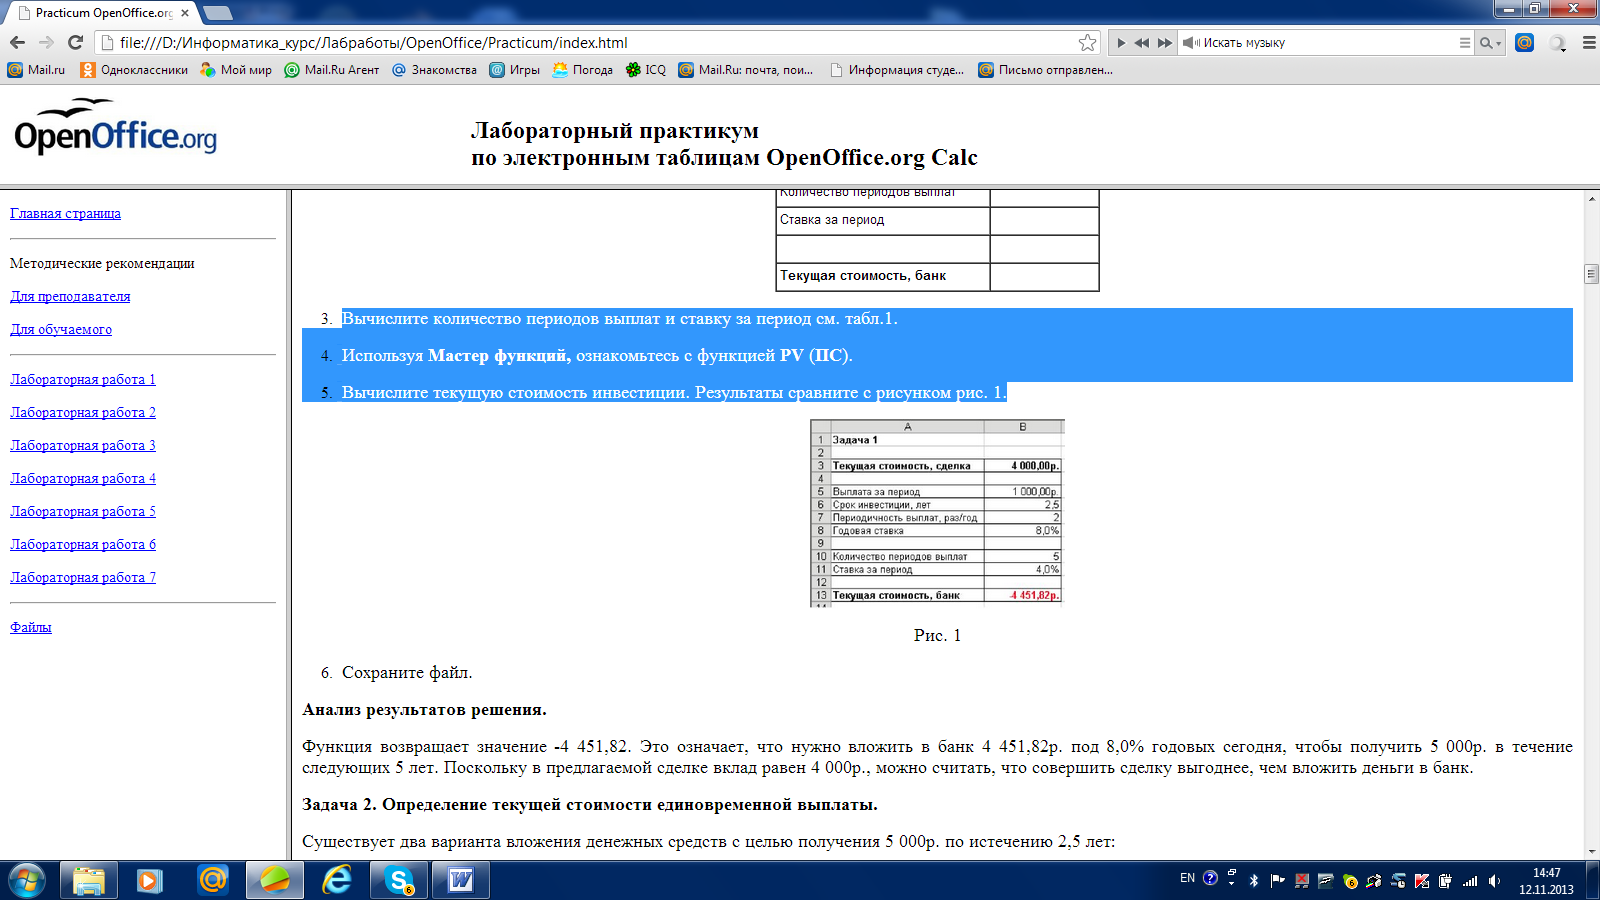Open the ICQ bookmark
Viewport: 1600px width, 900px height.
click(645, 70)
